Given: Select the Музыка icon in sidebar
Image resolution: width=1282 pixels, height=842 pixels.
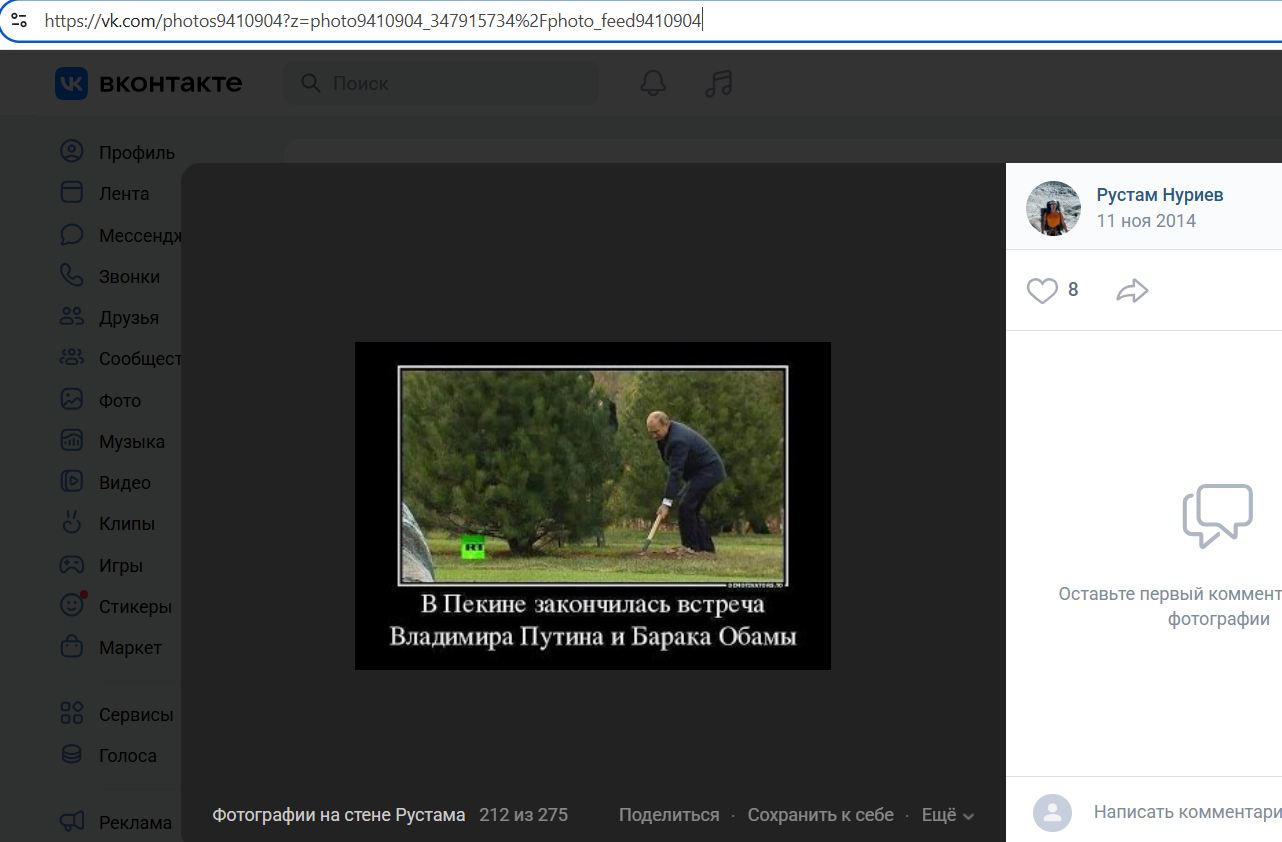Looking at the screenshot, I should (x=71, y=440).
